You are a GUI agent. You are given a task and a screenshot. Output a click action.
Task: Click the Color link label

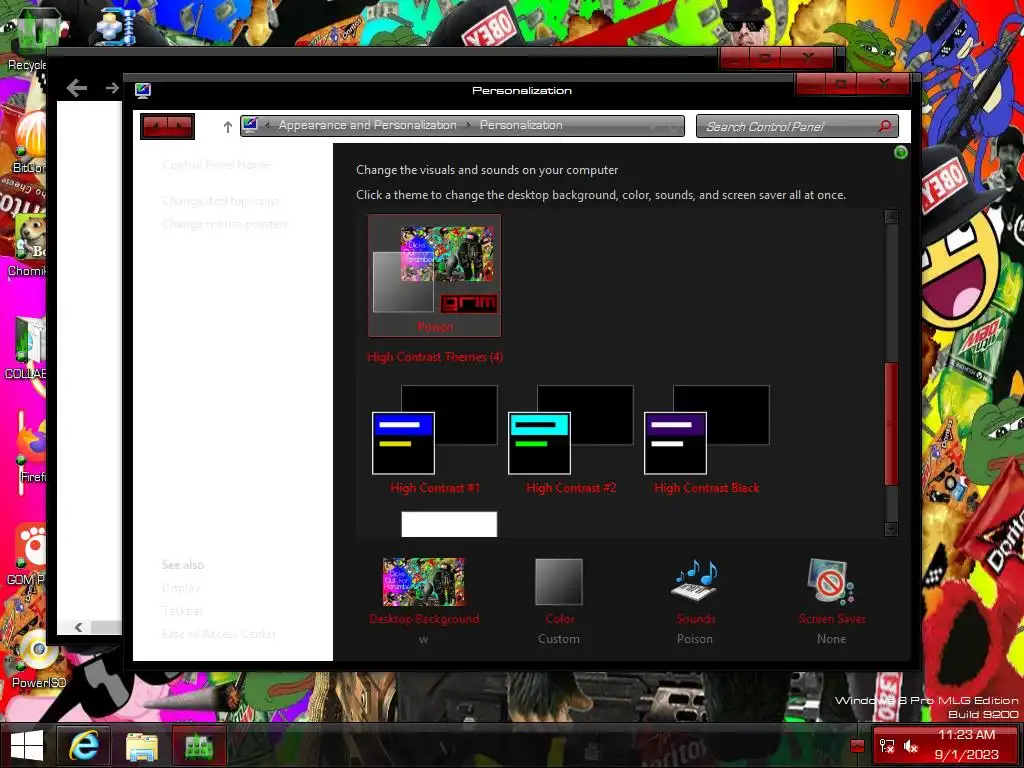560,618
